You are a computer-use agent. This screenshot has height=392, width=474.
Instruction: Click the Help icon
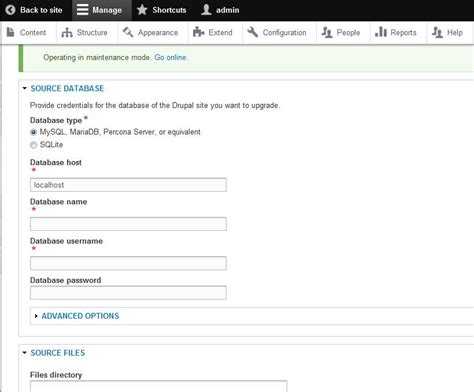[x=437, y=32]
